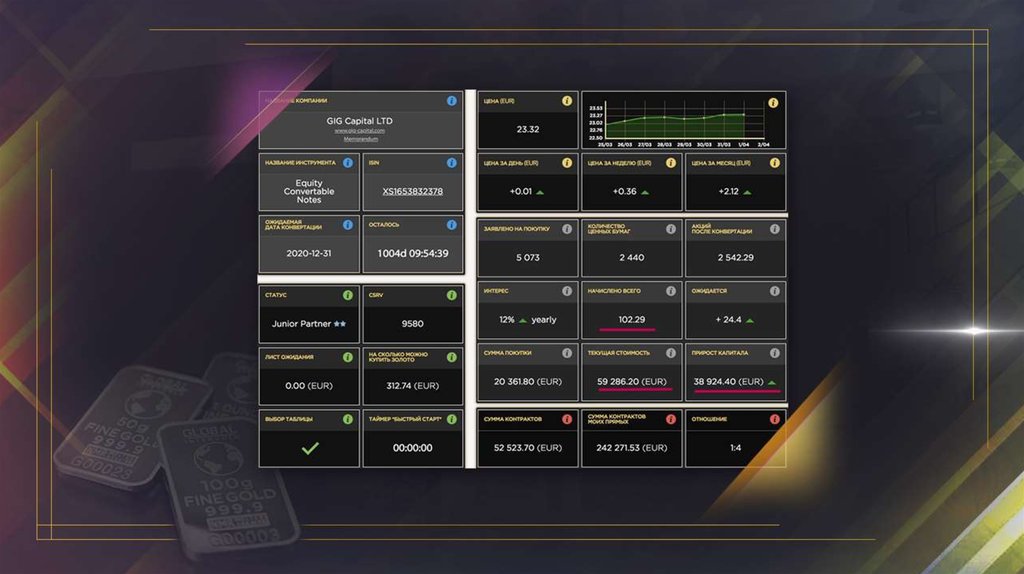
Task: Click the last data point on the chart
Action: 744,114
